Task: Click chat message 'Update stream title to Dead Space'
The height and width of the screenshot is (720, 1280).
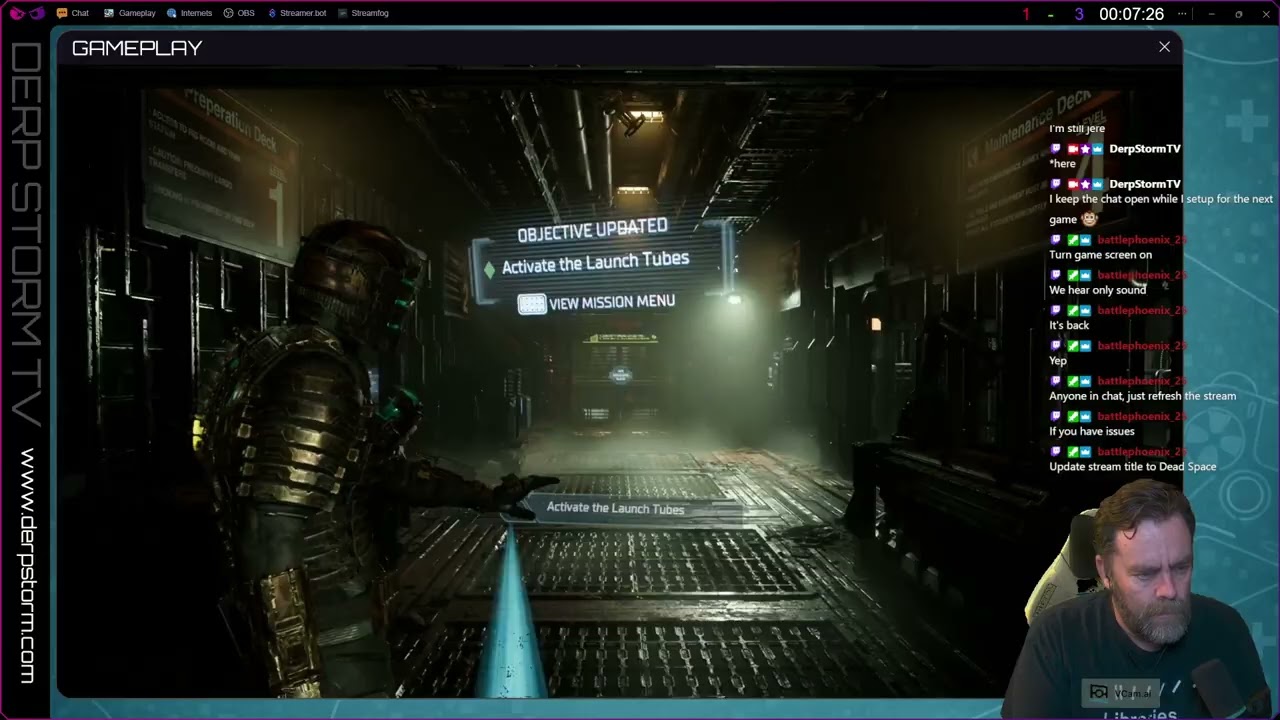Action: click(x=1132, y=467)
